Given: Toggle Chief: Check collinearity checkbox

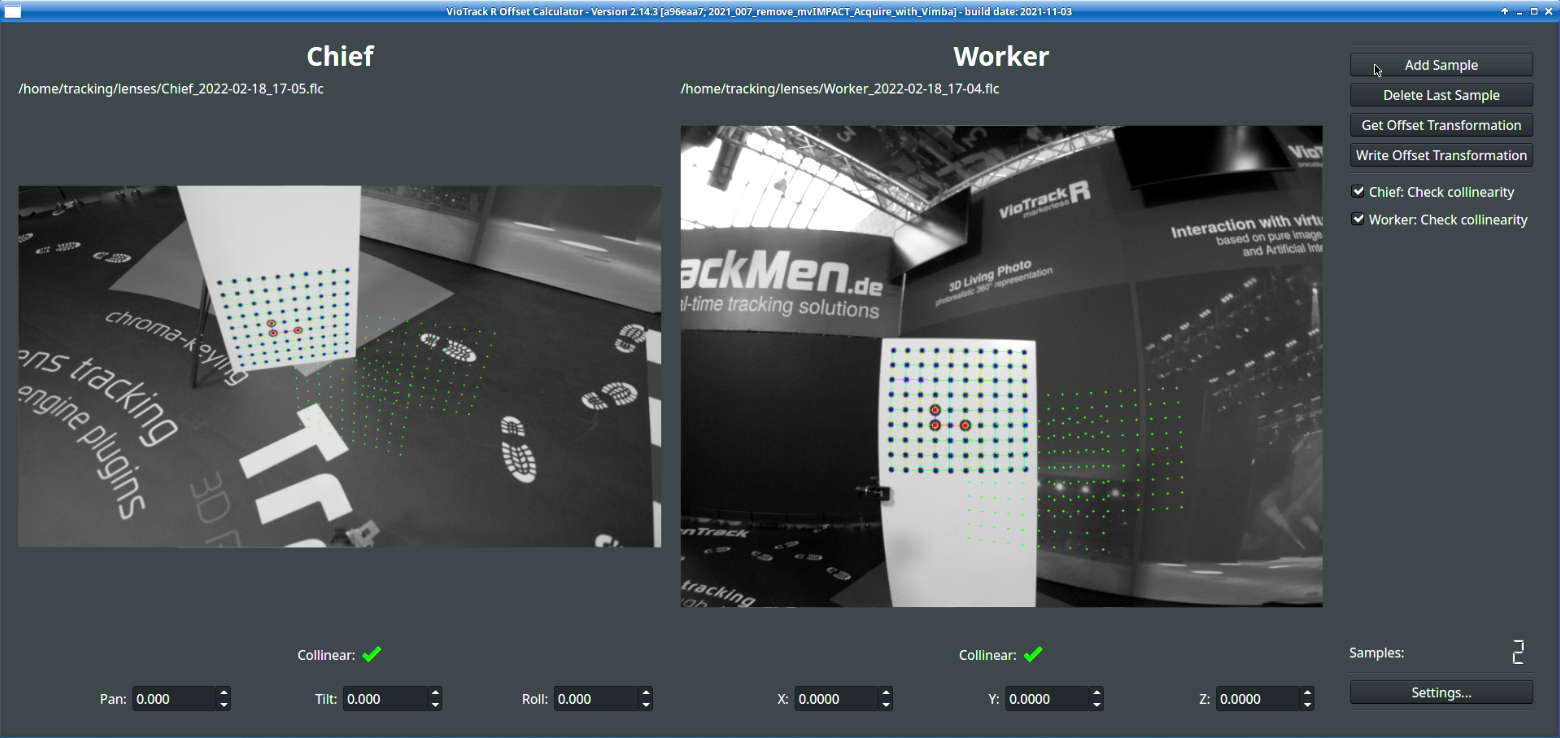Looking at the screenshot, I should [1358, 192].
